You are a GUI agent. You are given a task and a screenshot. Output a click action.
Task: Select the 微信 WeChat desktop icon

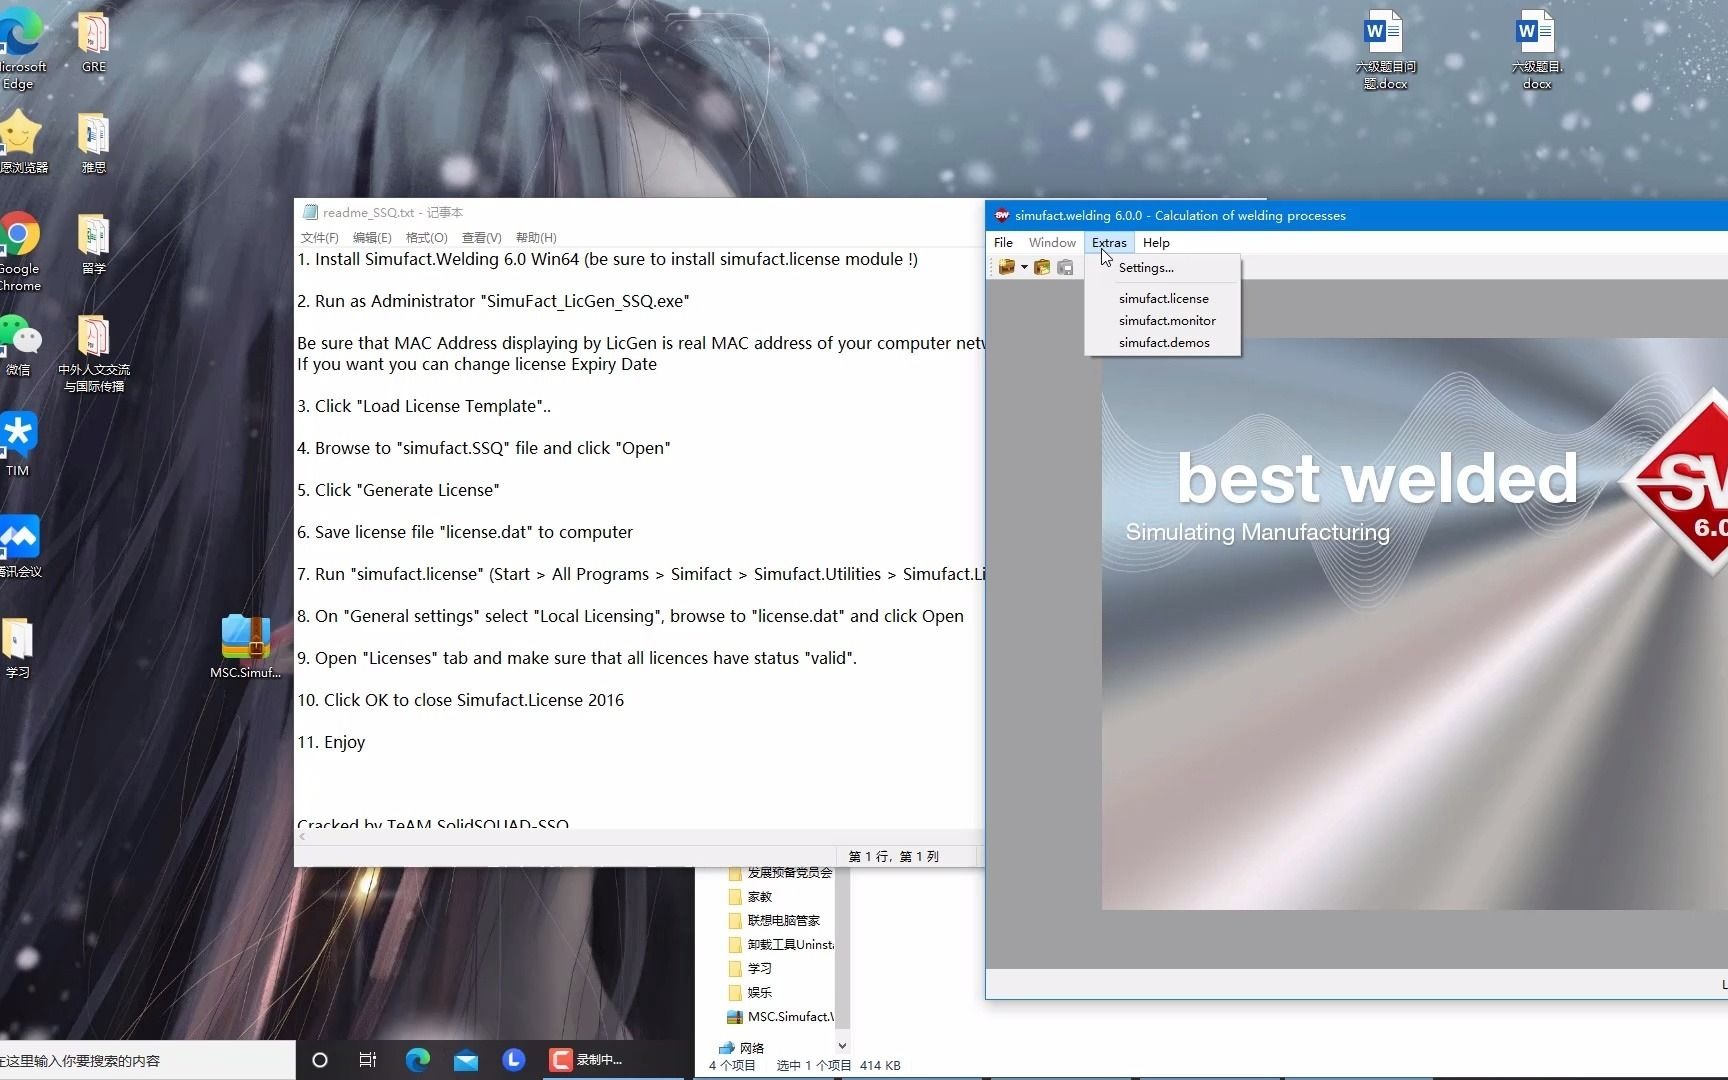pos(20,345)
